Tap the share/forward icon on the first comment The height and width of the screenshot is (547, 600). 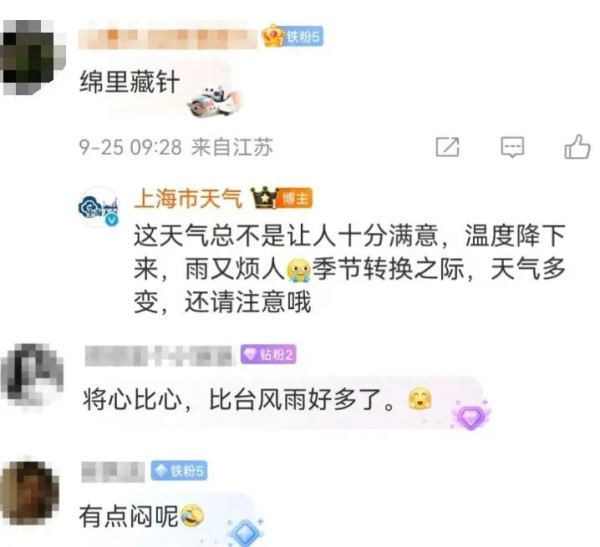pos(447,147)
